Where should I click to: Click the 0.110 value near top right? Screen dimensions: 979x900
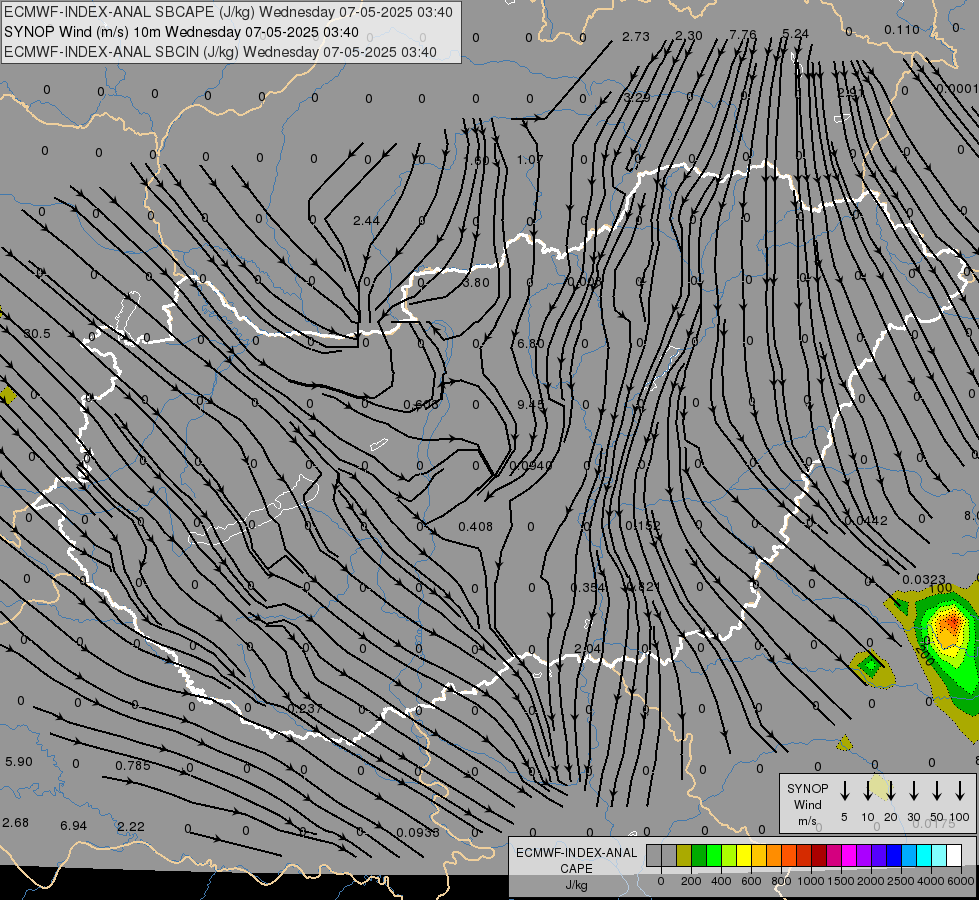coord(902,29)
